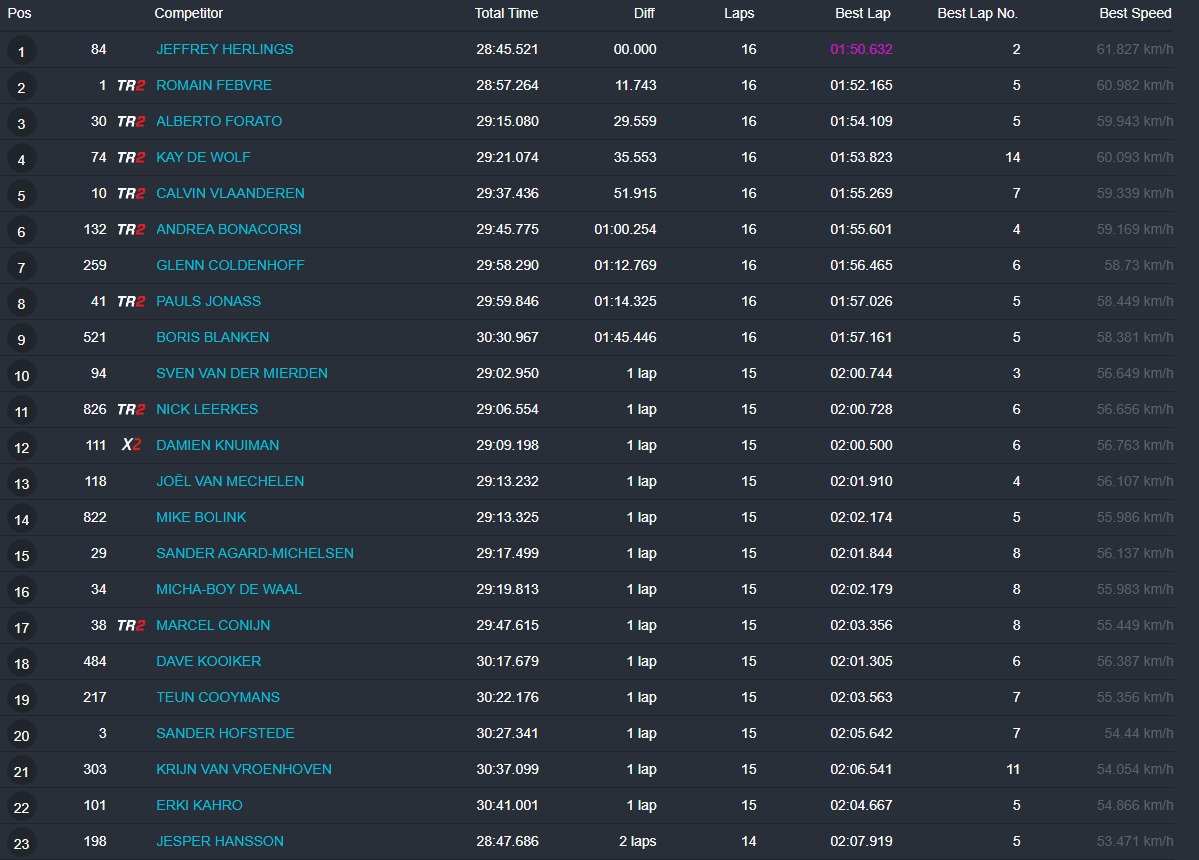
Task: Click the Best Lap No. column header
Action: [x=978, y=13]
